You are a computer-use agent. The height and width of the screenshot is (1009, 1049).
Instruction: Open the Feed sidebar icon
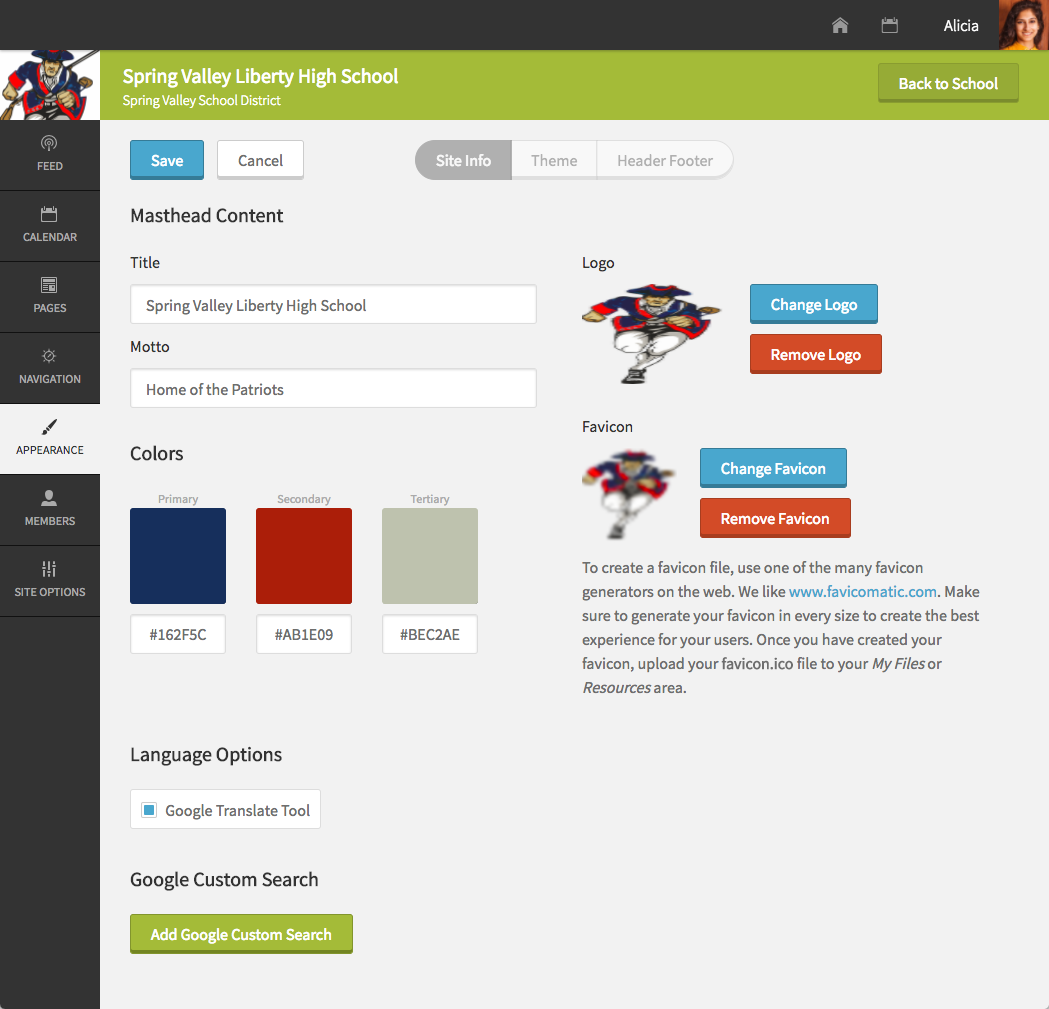click(x=50, y=143)
